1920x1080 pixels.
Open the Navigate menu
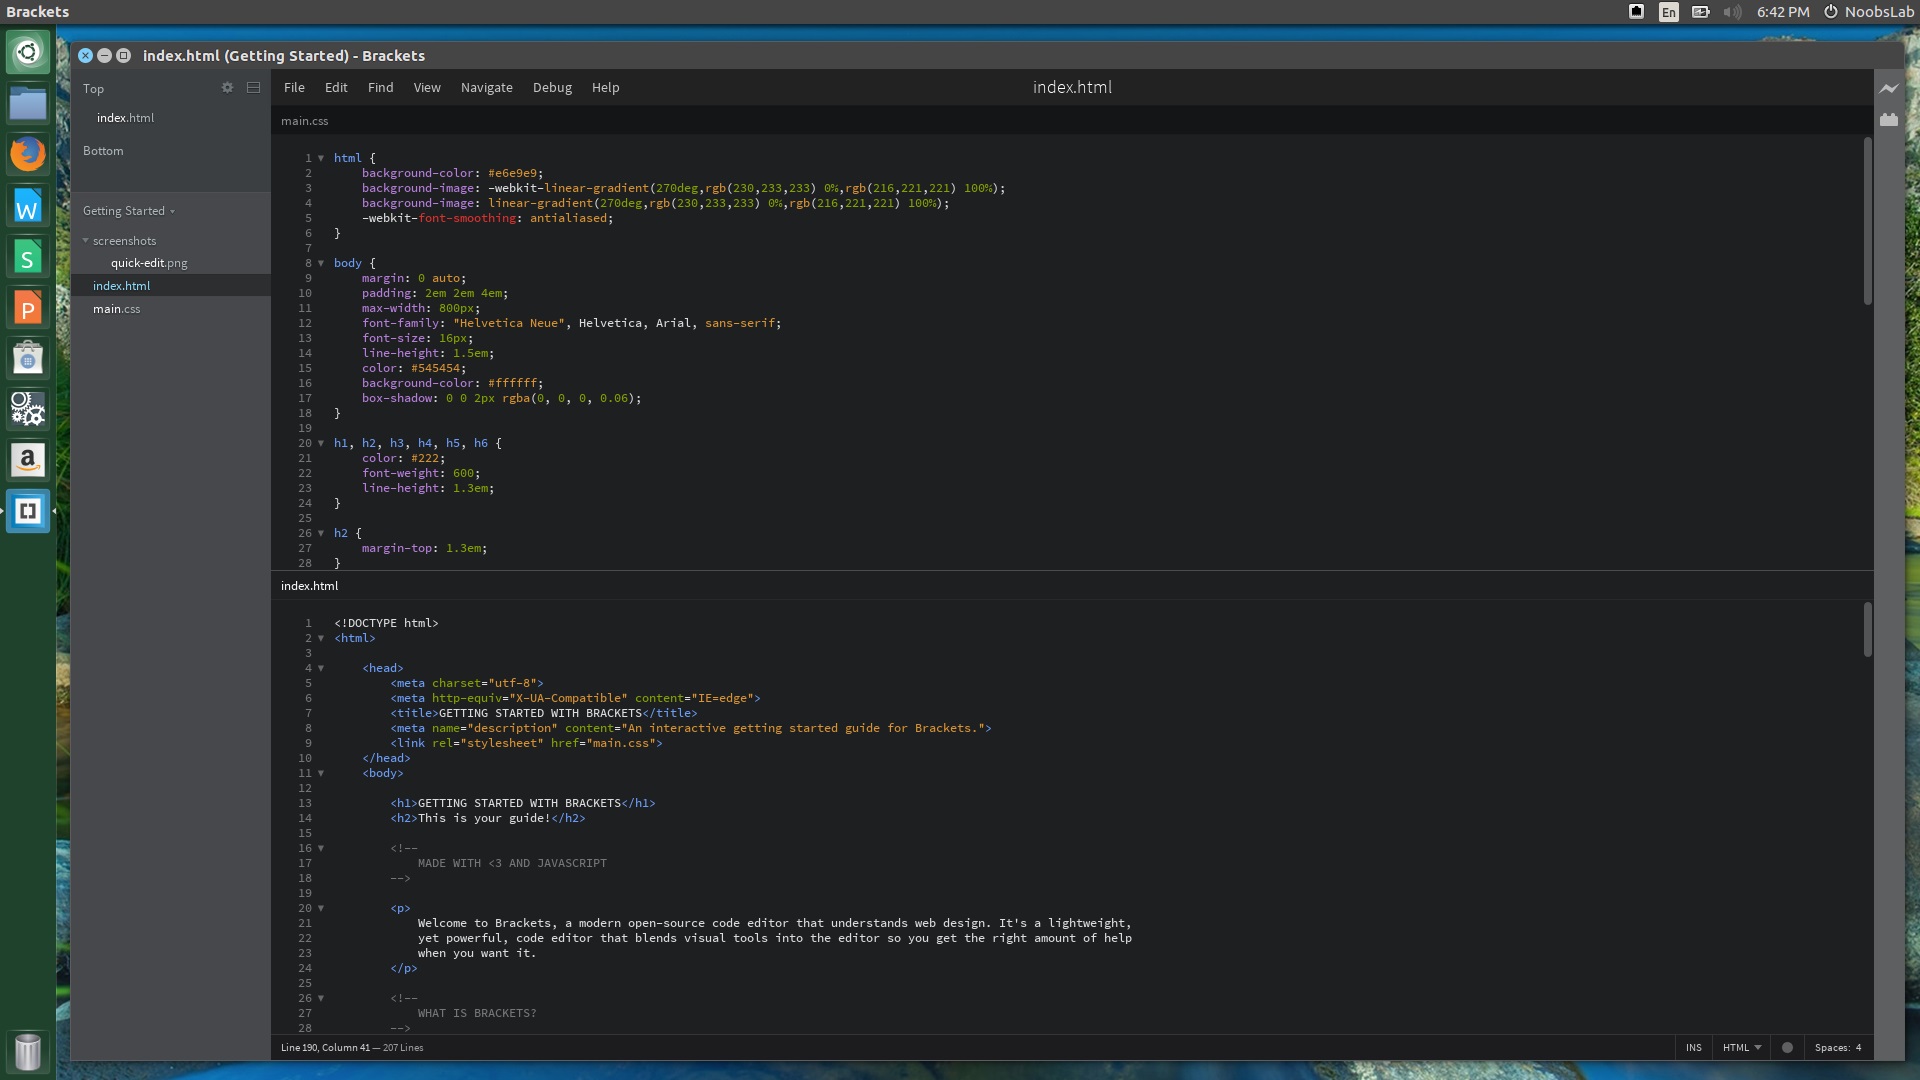coord(487,88)
